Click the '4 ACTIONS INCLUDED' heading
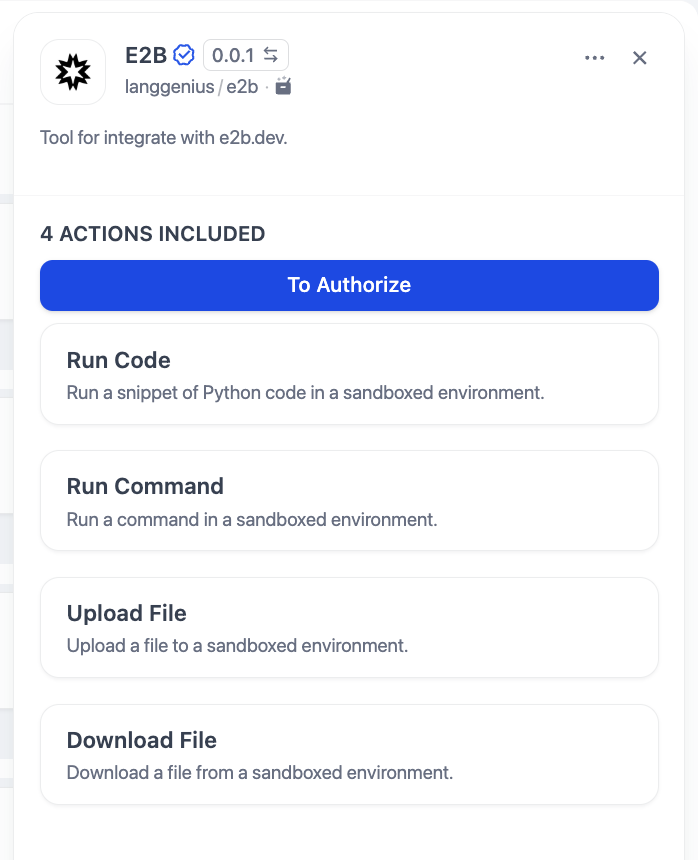 152,234
